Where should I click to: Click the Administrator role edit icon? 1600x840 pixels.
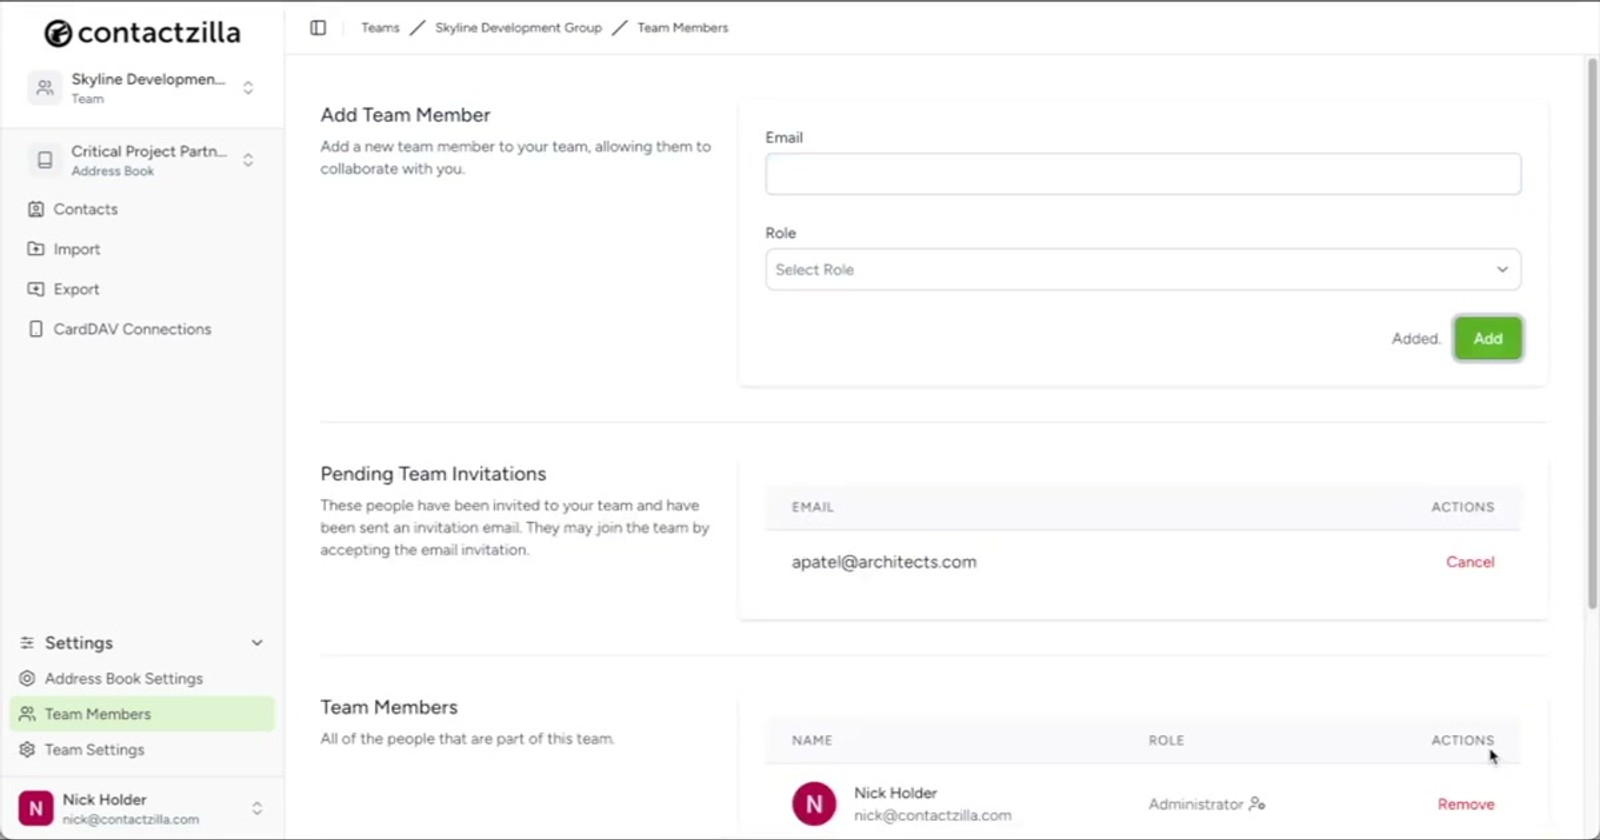(x=1257, y=804)
